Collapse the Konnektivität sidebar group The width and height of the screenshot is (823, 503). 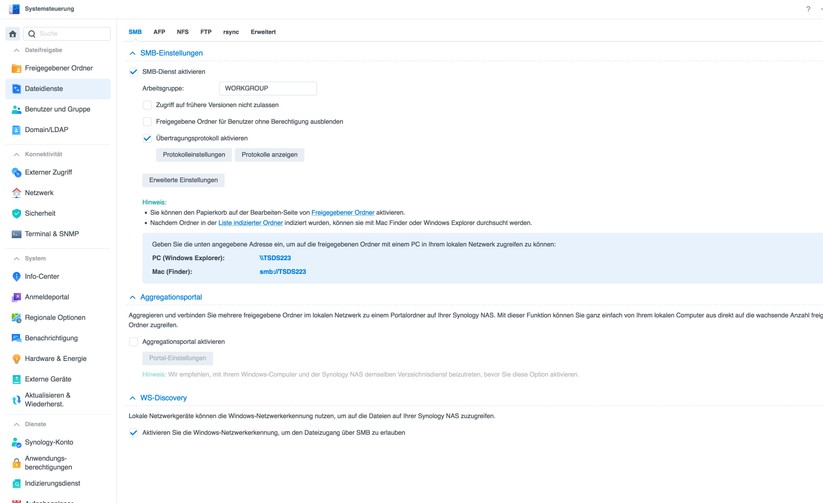(x=16, y=154)
